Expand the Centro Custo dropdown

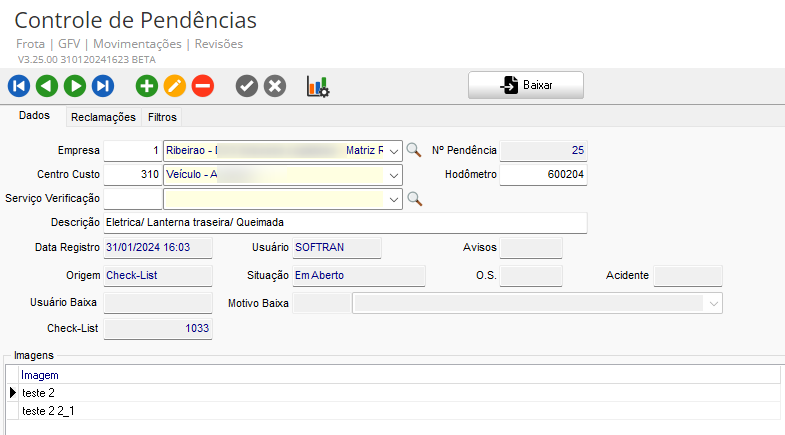pos(394,175)
